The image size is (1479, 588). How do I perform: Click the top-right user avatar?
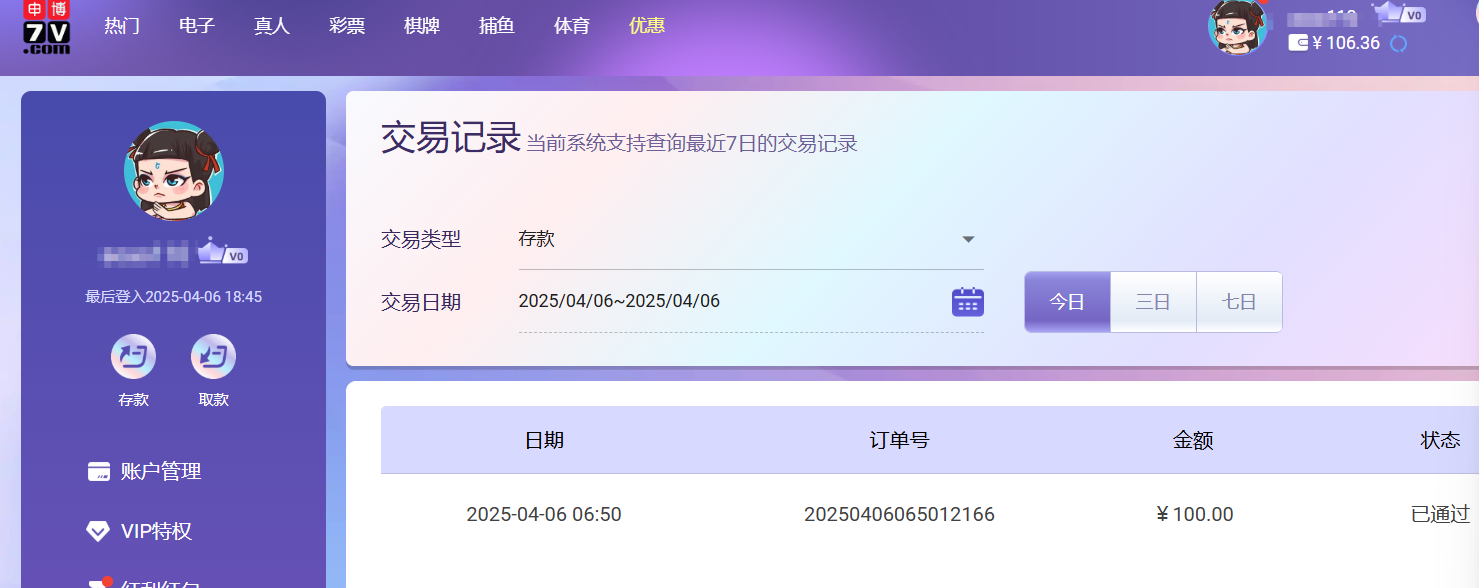(x=1237, y=27)
